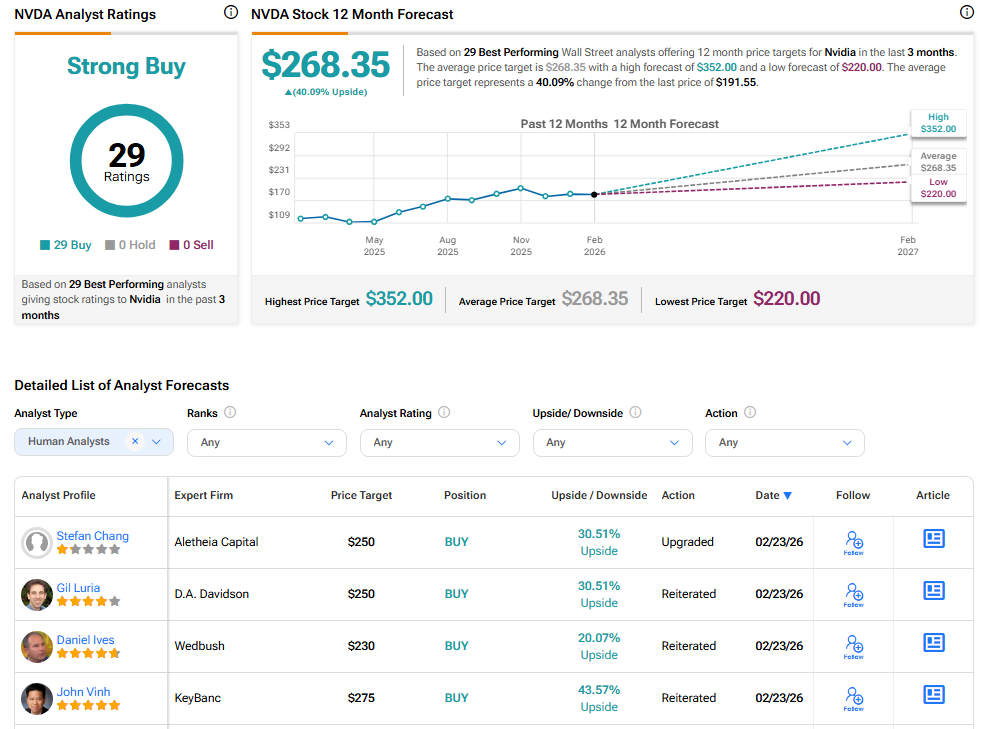Open Stefan Chang's analyst profile
The height and width of the screenshot is (729, 982).
click(x=92, y=536)
